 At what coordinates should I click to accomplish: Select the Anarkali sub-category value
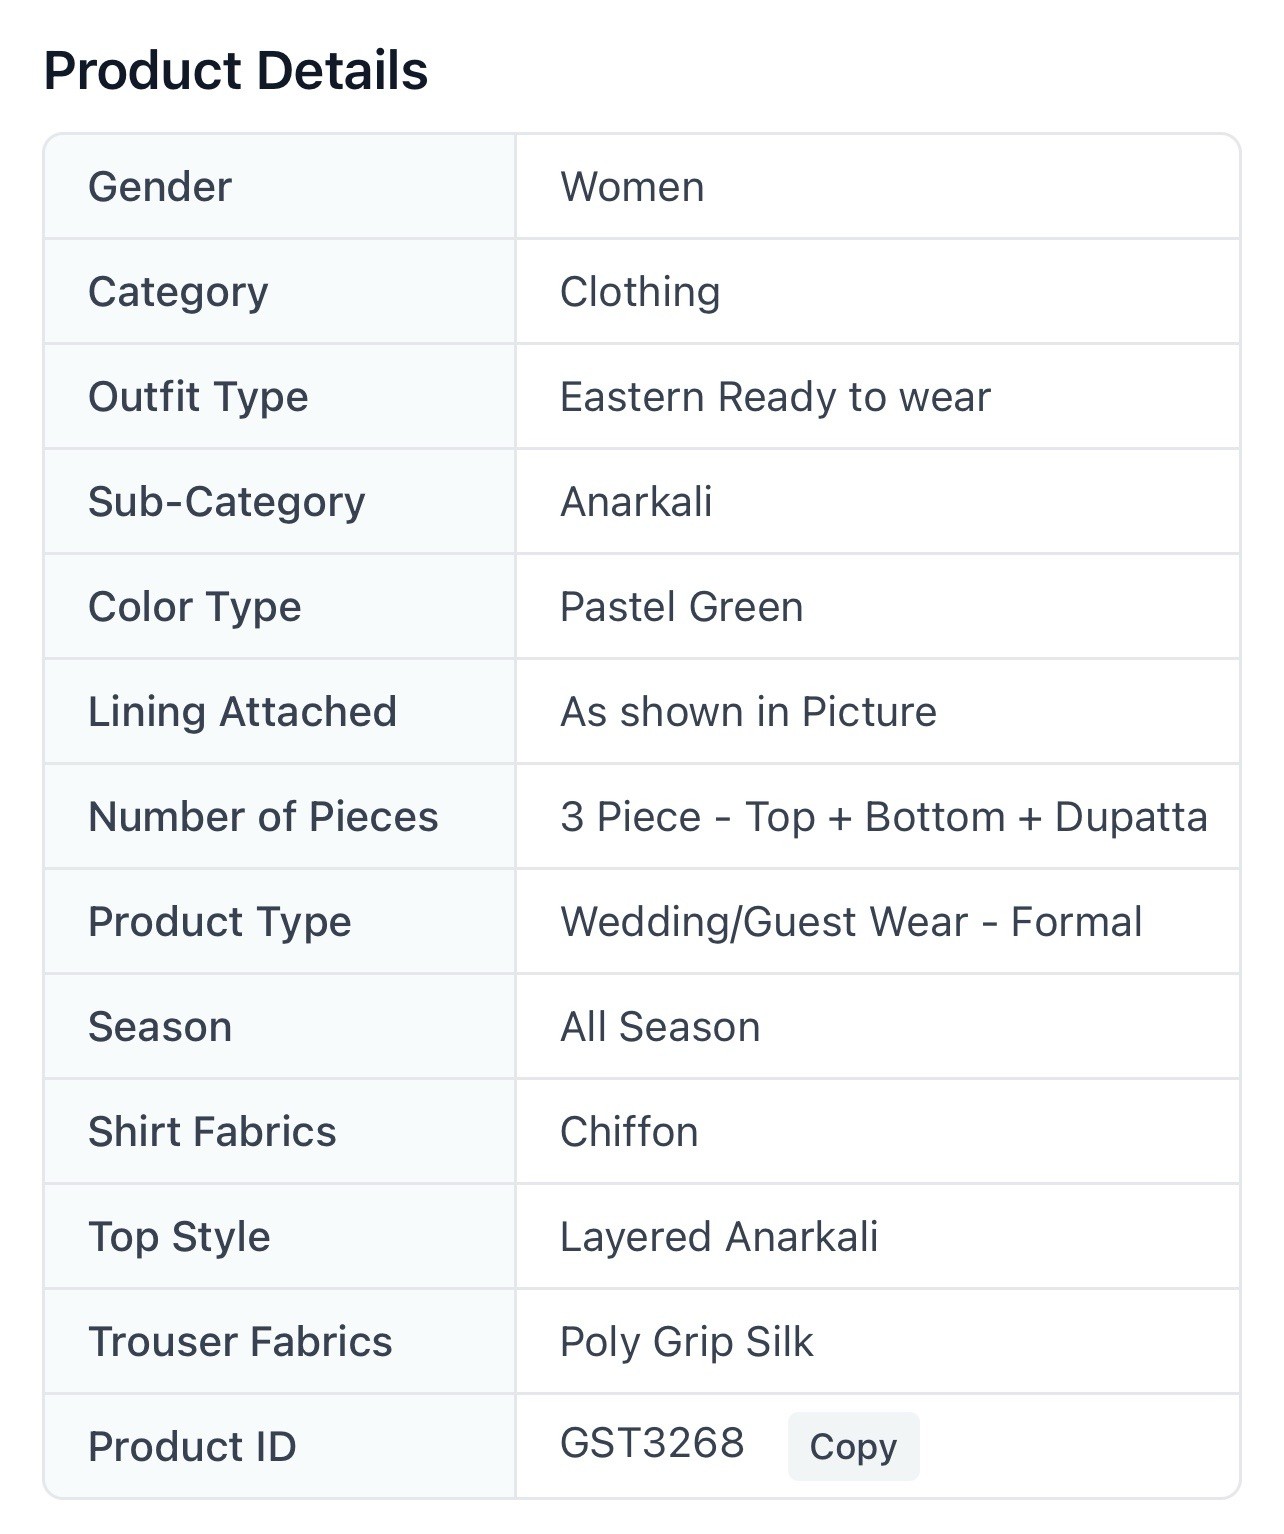(x=636, y=502)
